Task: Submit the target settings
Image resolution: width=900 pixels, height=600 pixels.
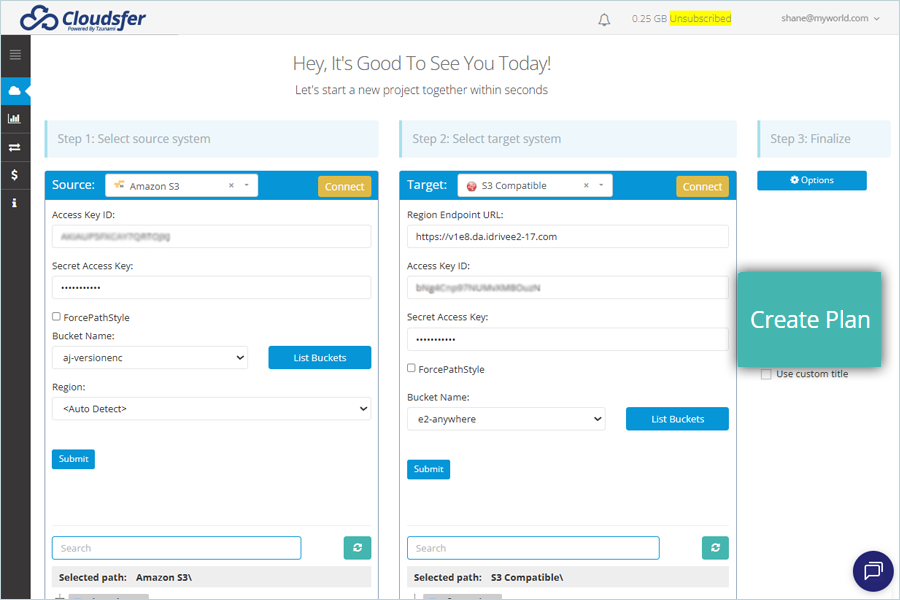Action: click(x=428, y=470)
